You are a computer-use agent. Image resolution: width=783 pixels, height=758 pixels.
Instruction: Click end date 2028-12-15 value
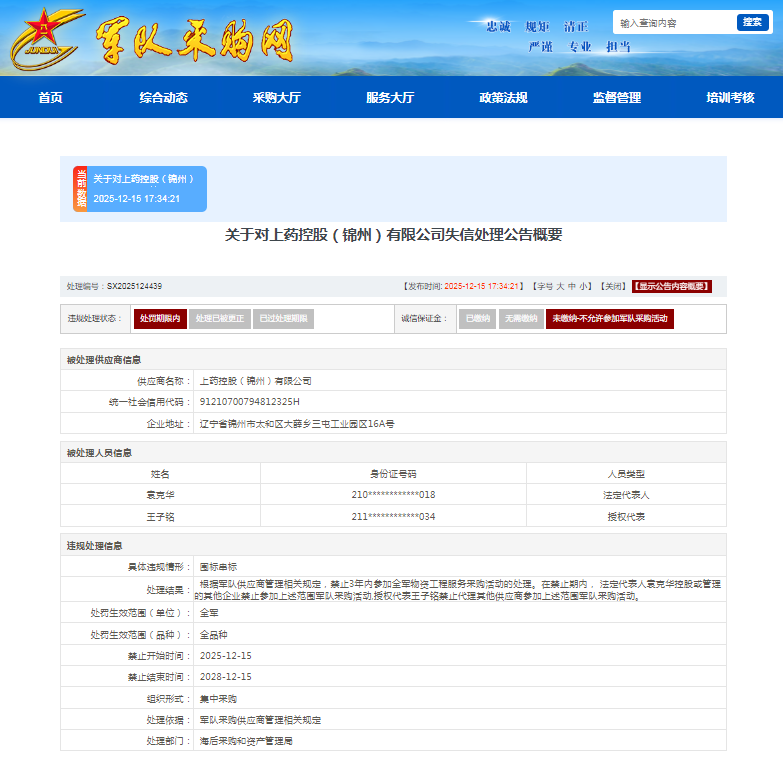pyautogui.click(x=226, y=677)
